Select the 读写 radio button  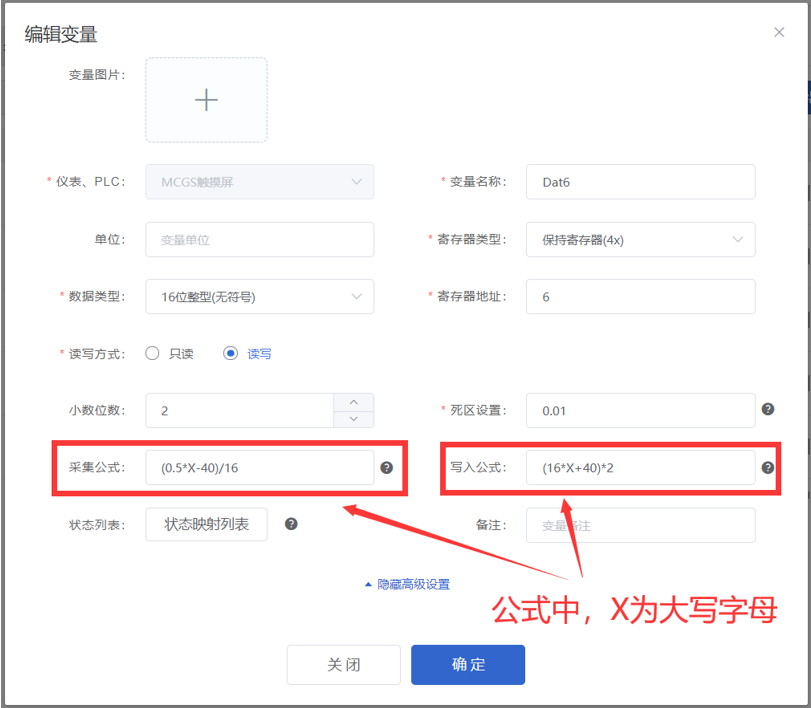[230, 353]
